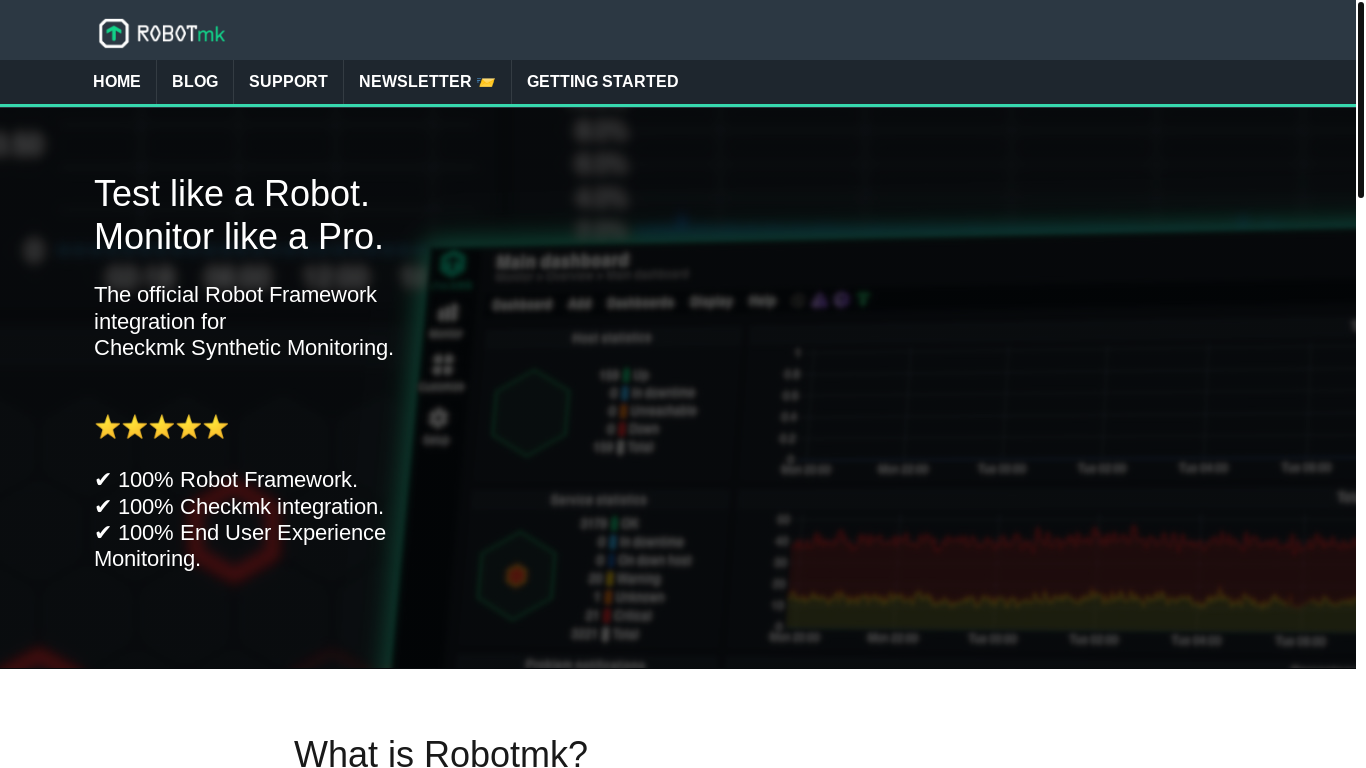Open the SUPPORT menu item
The height and width of the screenshot is (768, 1366).
coord(288,82)
